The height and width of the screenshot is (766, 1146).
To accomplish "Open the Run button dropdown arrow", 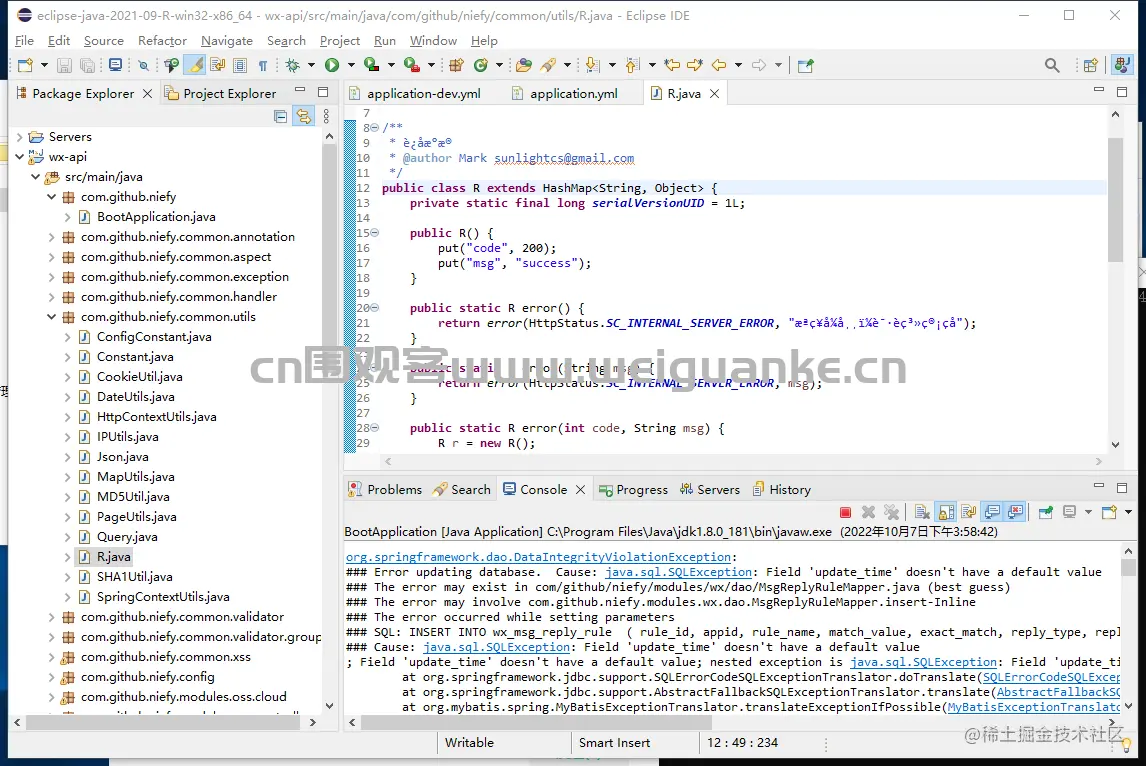I will (x=352, y=65).
